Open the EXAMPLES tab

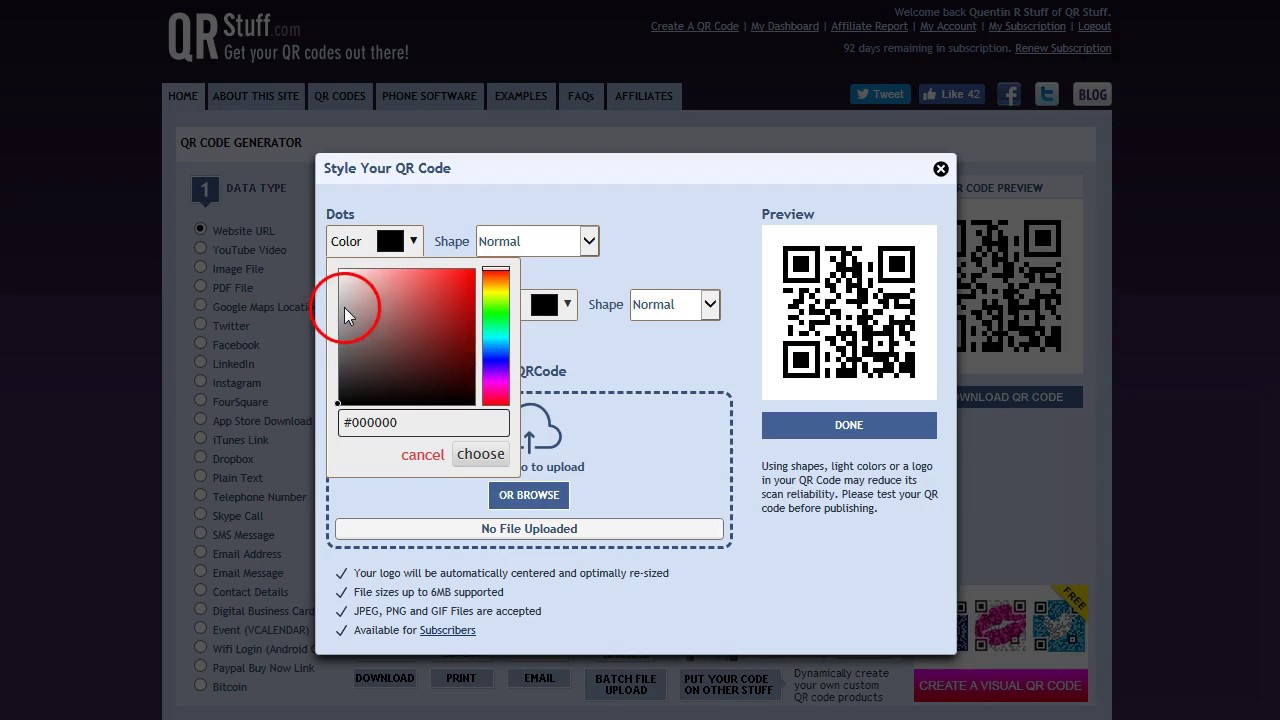(x=520, y=96)
